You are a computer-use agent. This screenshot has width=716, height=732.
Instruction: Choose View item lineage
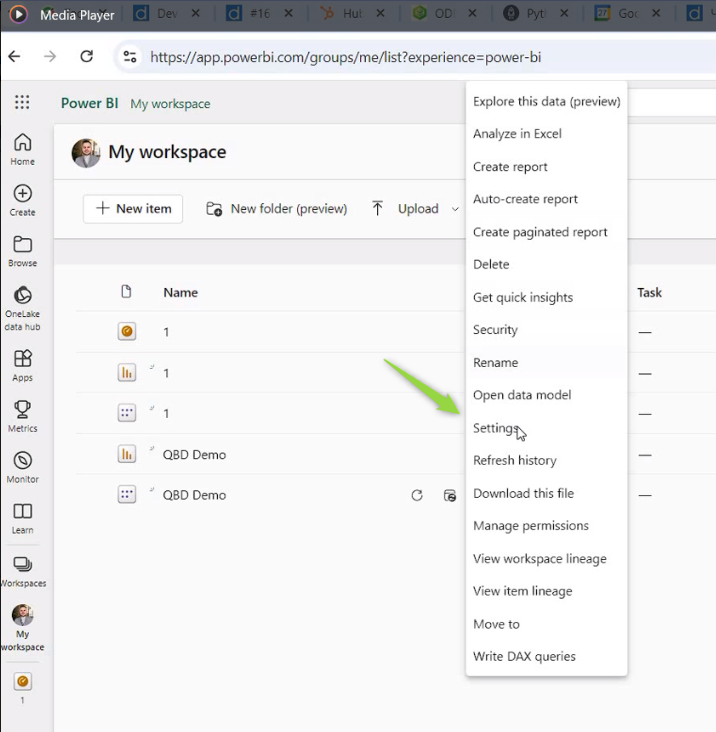point(547,591)
